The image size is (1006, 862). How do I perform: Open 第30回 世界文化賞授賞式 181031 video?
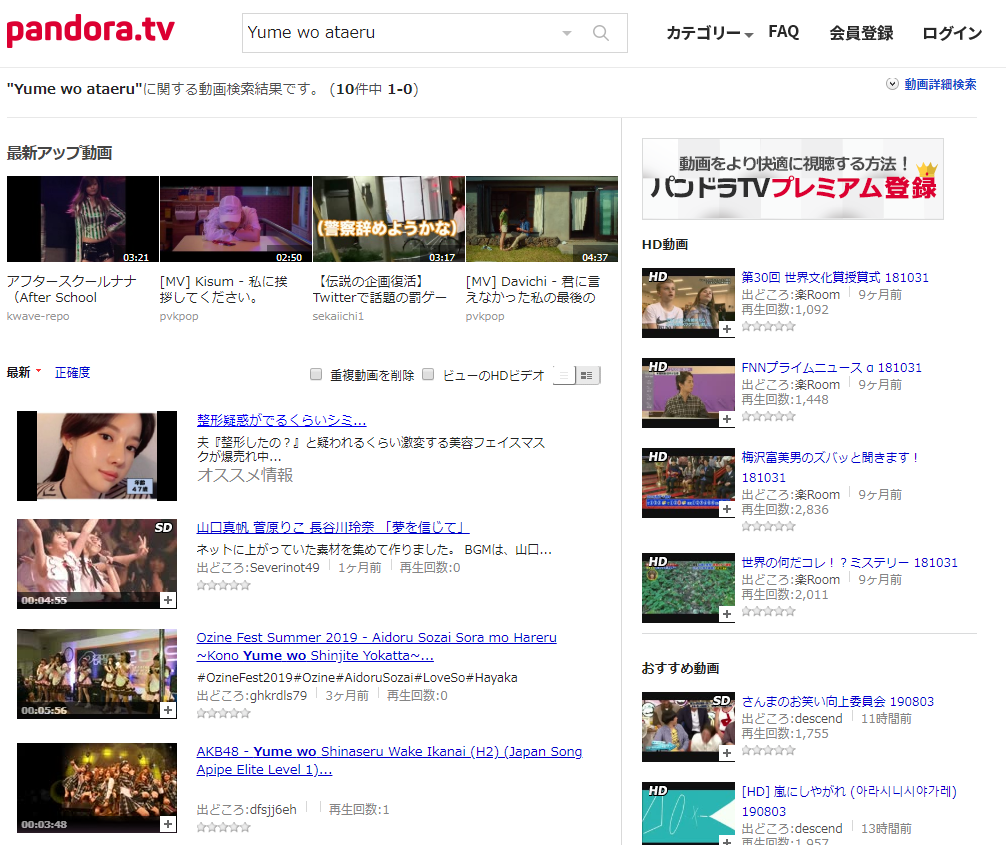pos(835,278)
